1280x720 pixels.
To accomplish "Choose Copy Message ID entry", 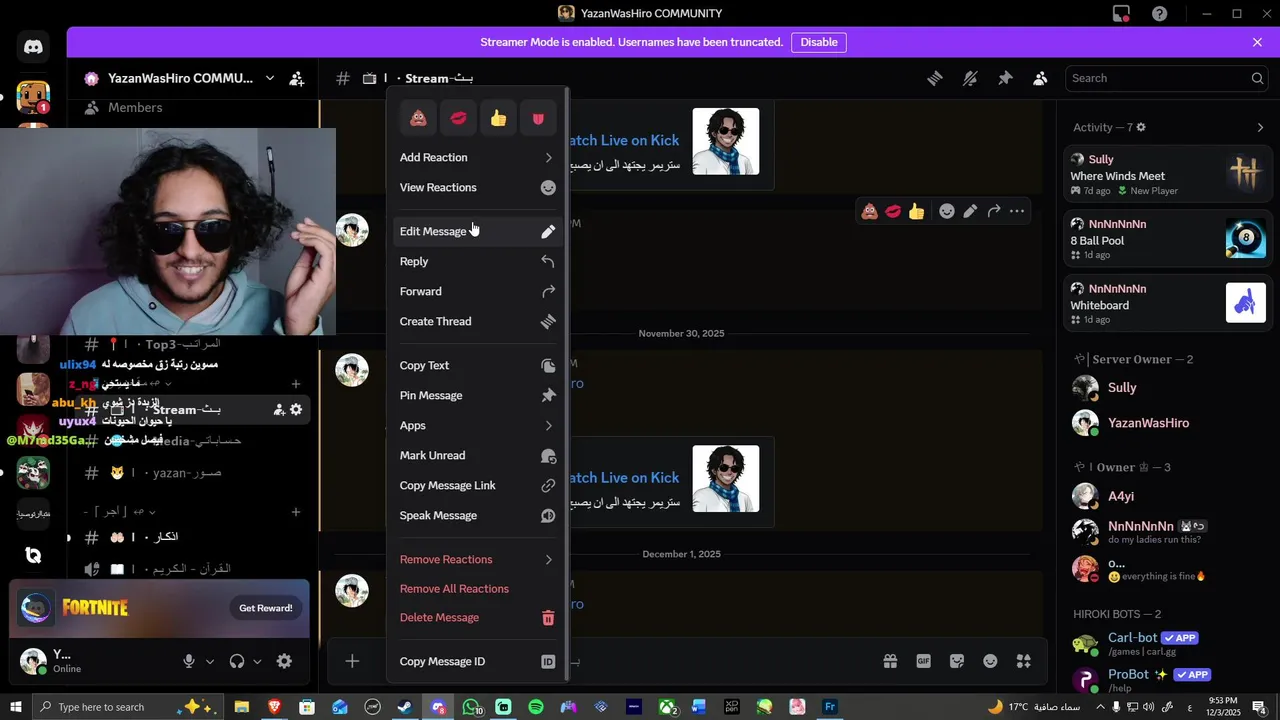I will coord(477,661).
